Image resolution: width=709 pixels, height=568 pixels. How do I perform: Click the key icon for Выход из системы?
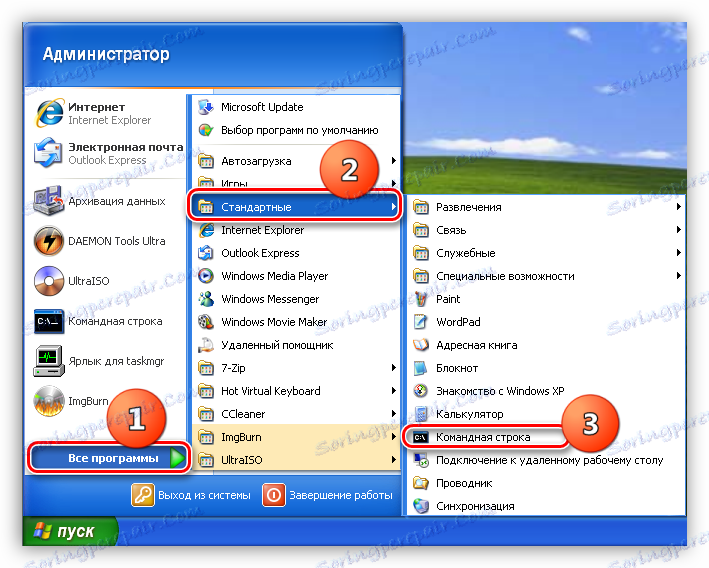coord(143,495)
